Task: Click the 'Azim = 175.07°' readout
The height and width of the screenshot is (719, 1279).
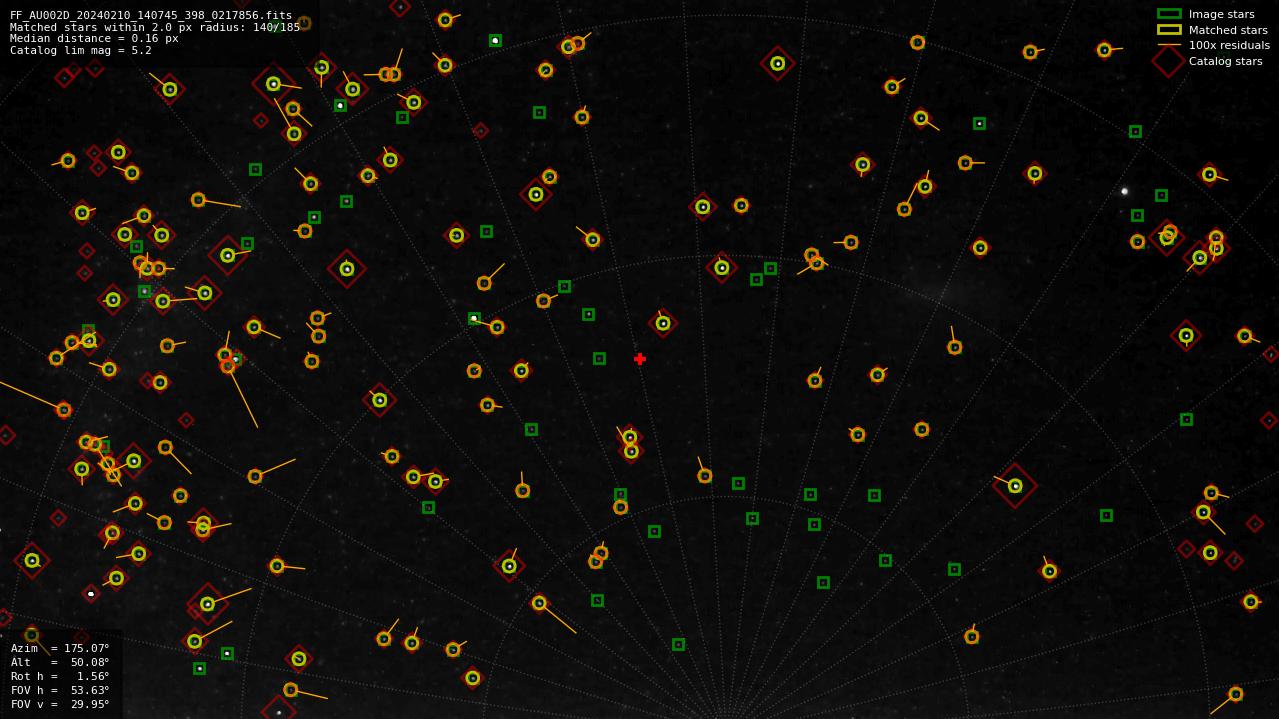Action: point(60,648)
